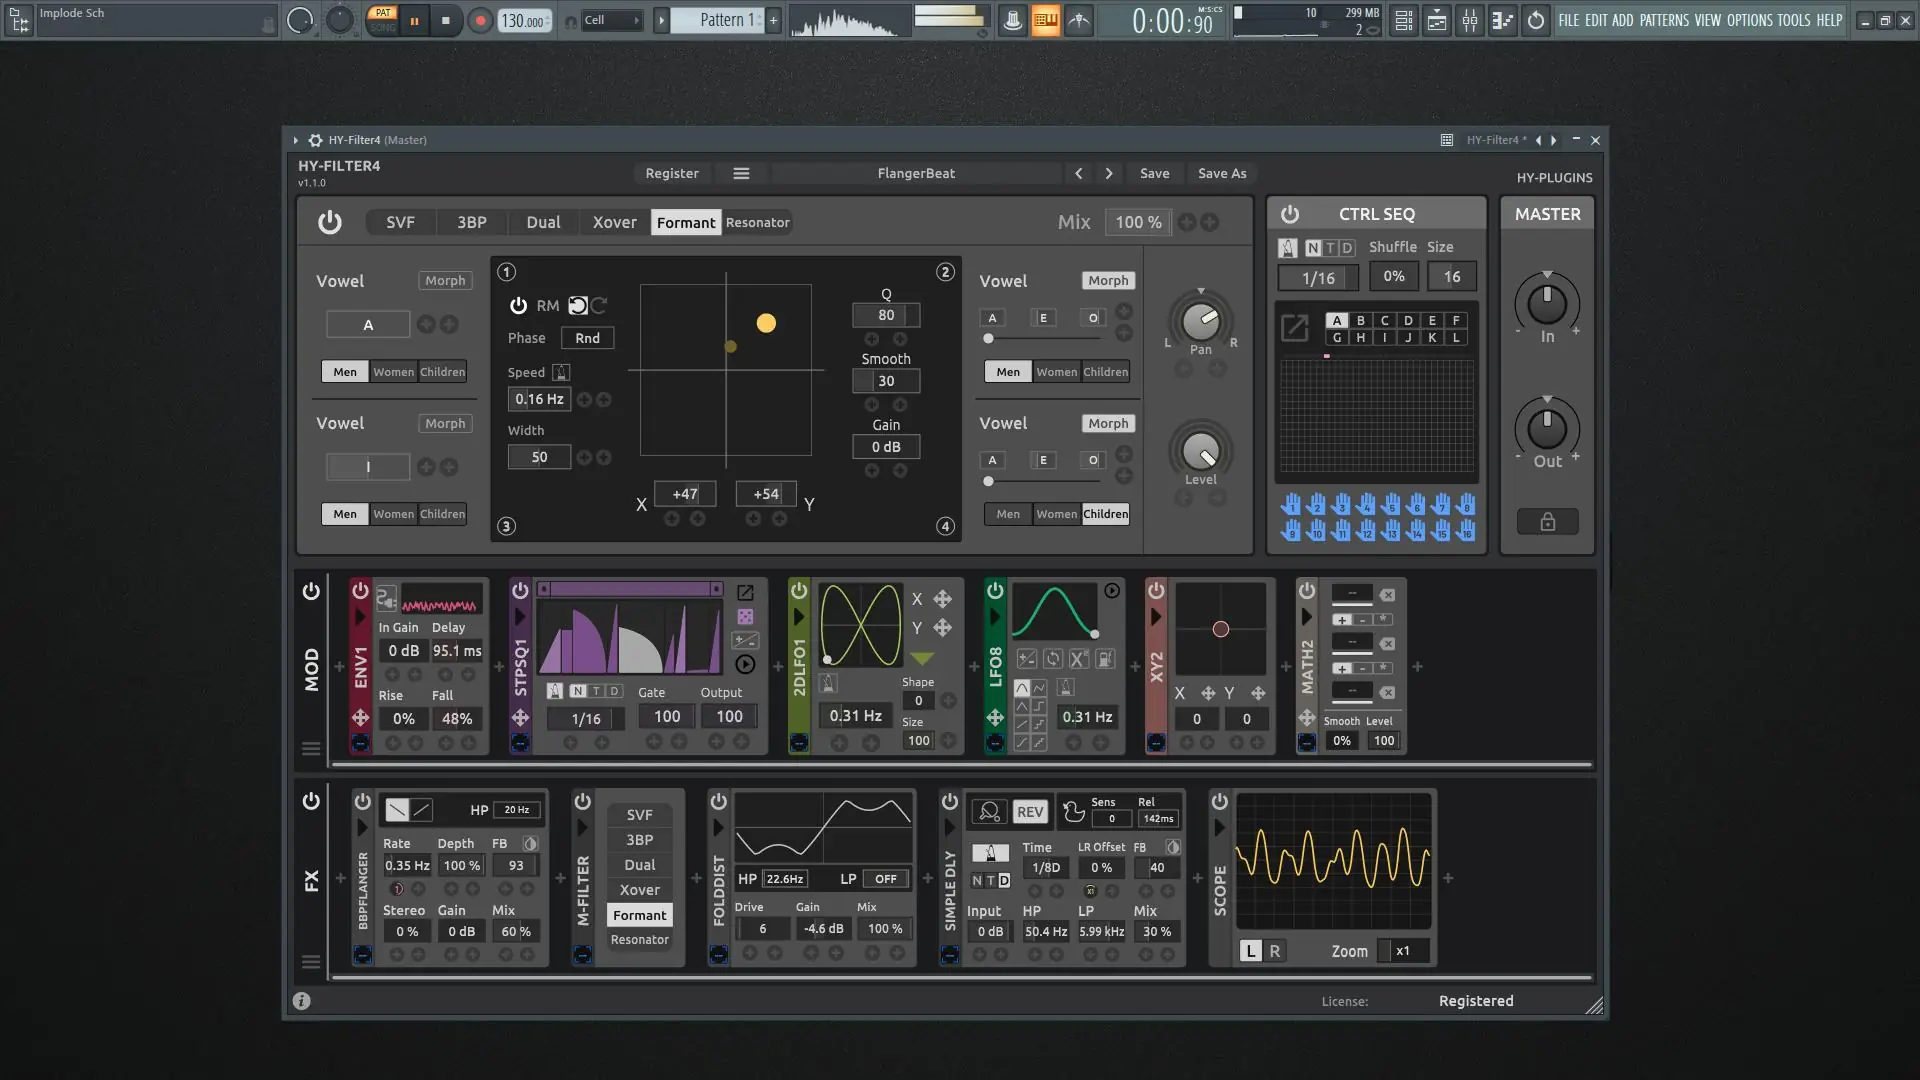Click the hamburger preset menu icon
1920x1080 pixels.
point(741,173)
